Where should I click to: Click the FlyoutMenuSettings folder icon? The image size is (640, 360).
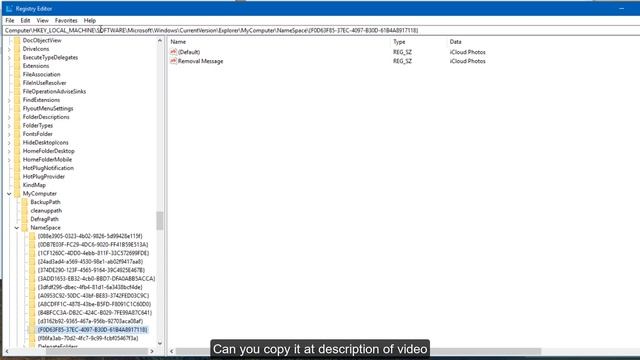coord(17,109)
